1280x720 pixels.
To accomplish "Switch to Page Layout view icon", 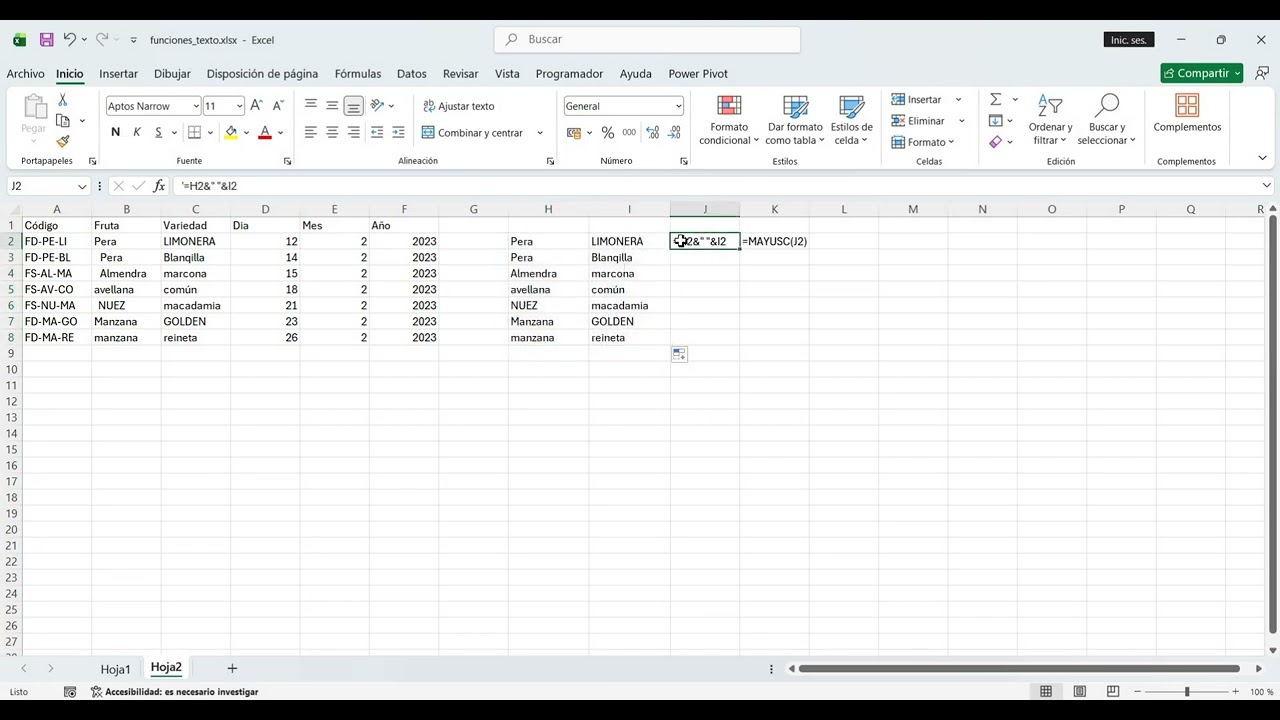I will pos(1079,692).
